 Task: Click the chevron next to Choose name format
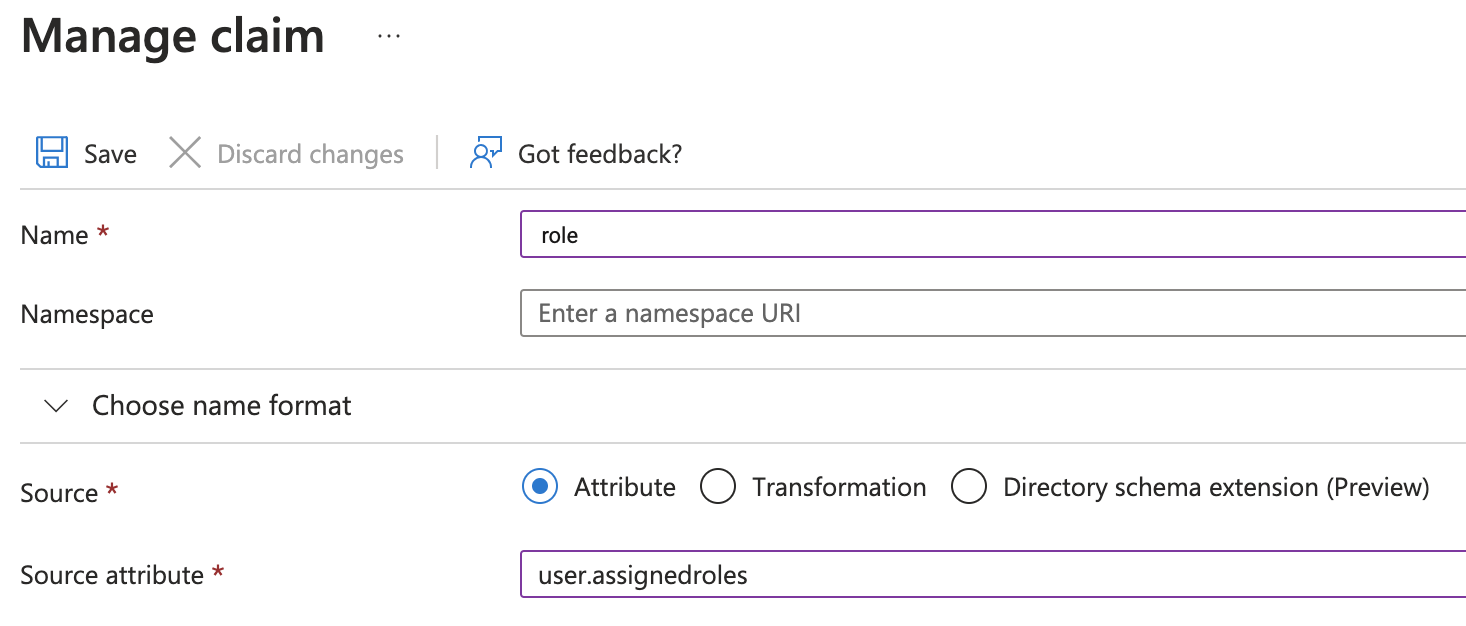[55, 405]
